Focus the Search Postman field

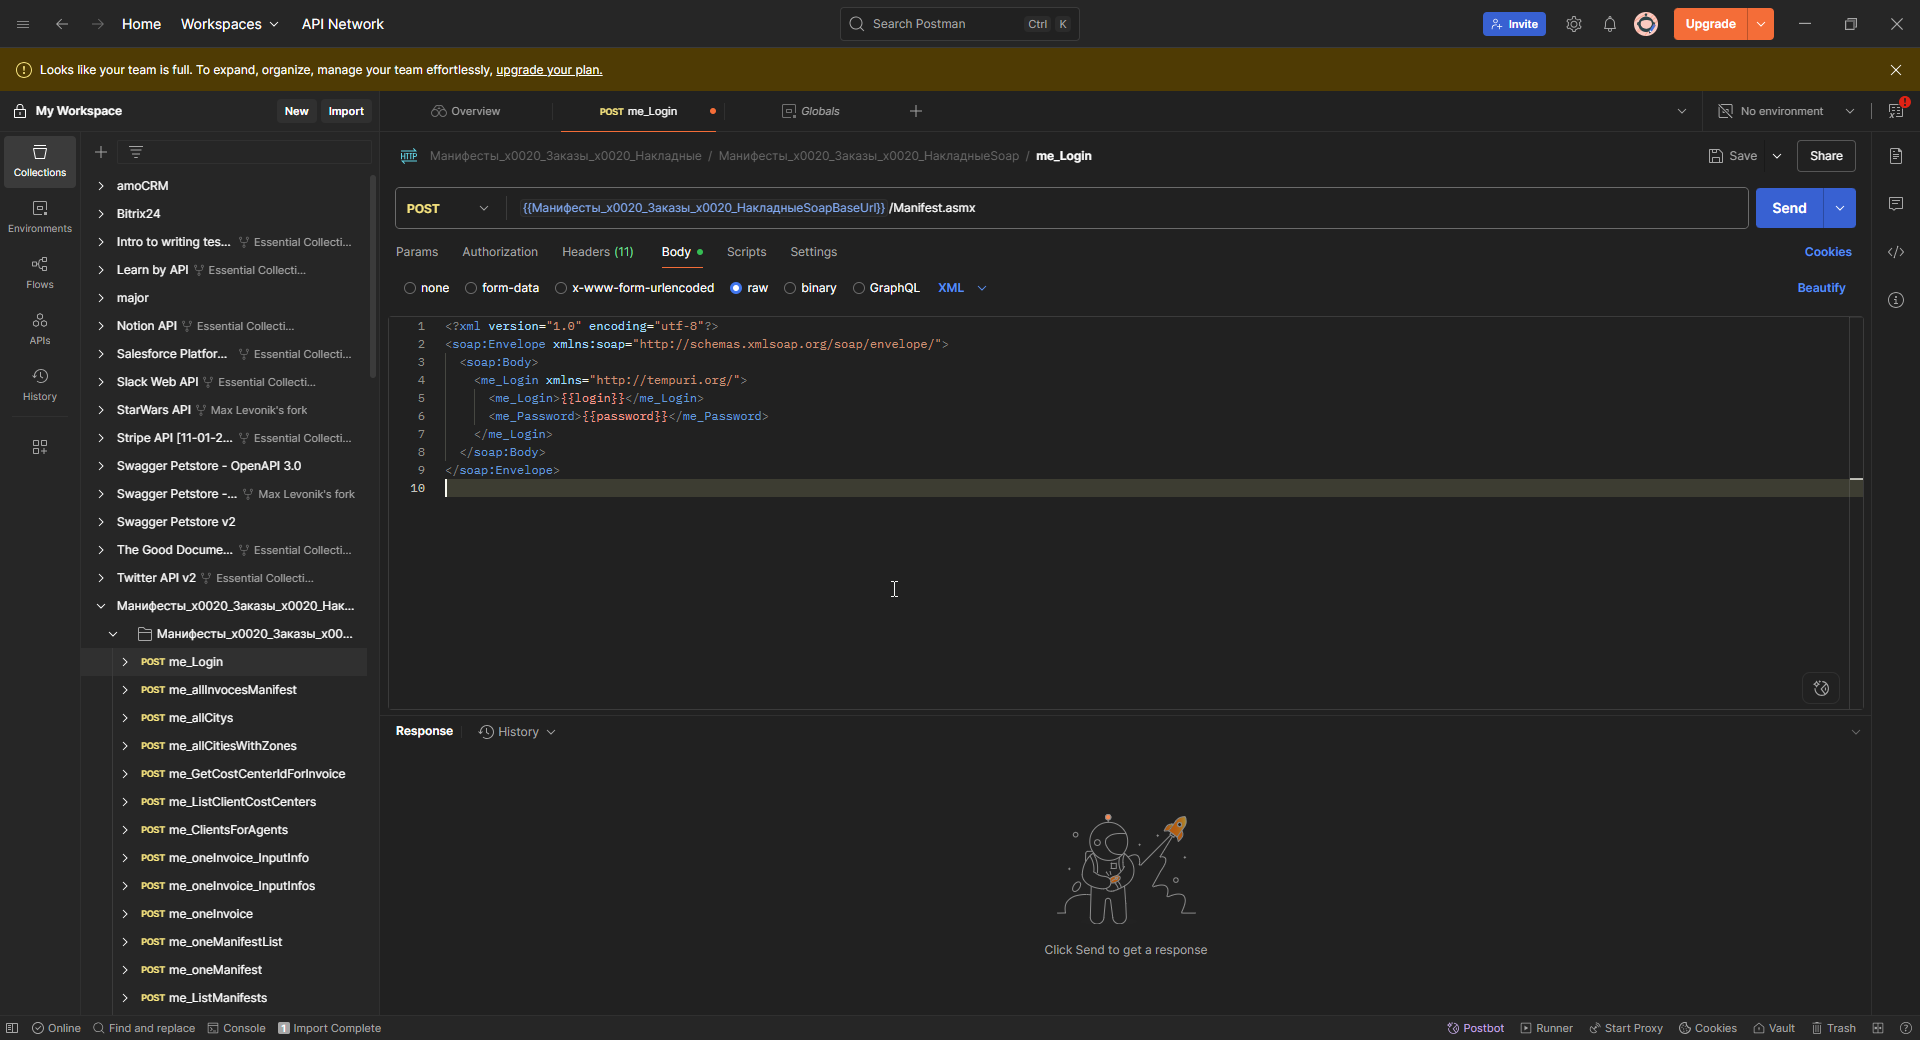[x=960, y=24]
